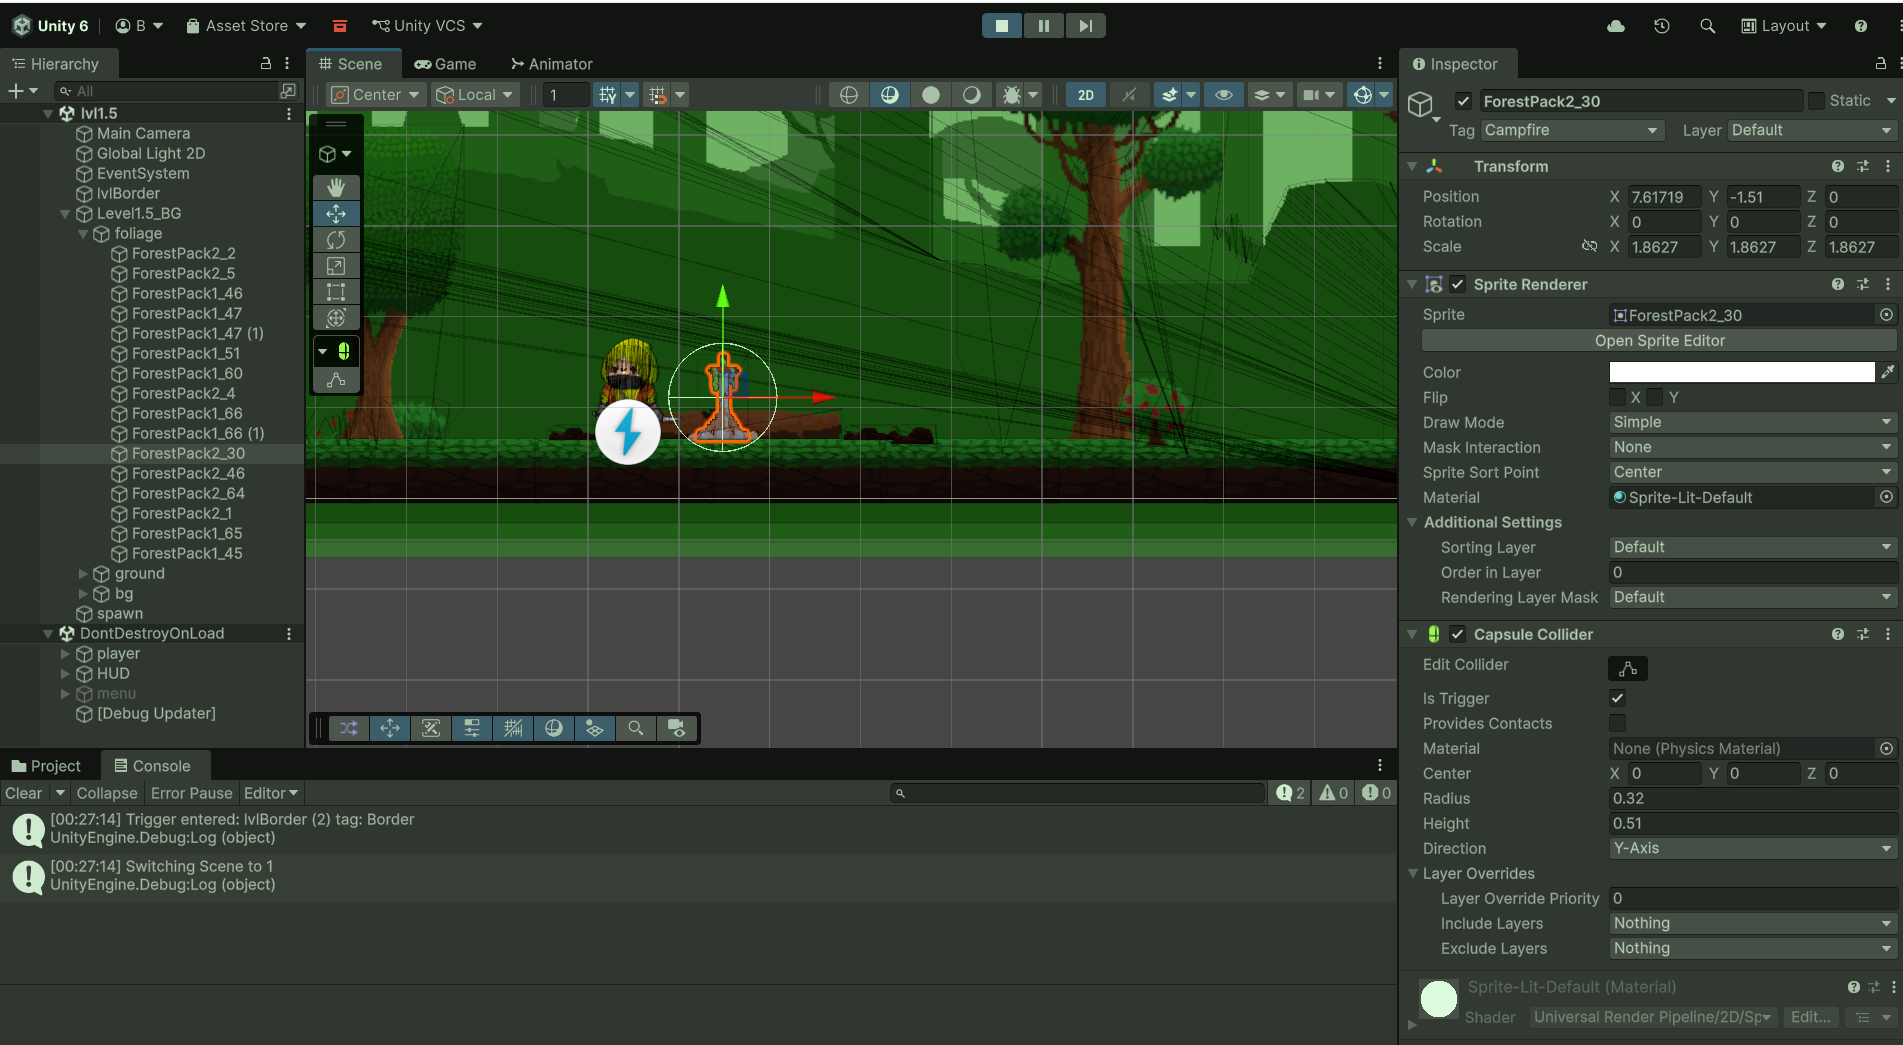Image resolution: width=1903 pixels, height=1045 pixels.
Task: Open the Tag dropdown showing Campfire
Action: tap(1571, 130)
